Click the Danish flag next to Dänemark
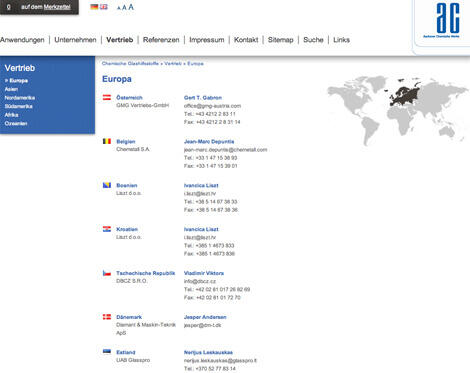This screenshot has height=373, width=470. tap(107, 317)
